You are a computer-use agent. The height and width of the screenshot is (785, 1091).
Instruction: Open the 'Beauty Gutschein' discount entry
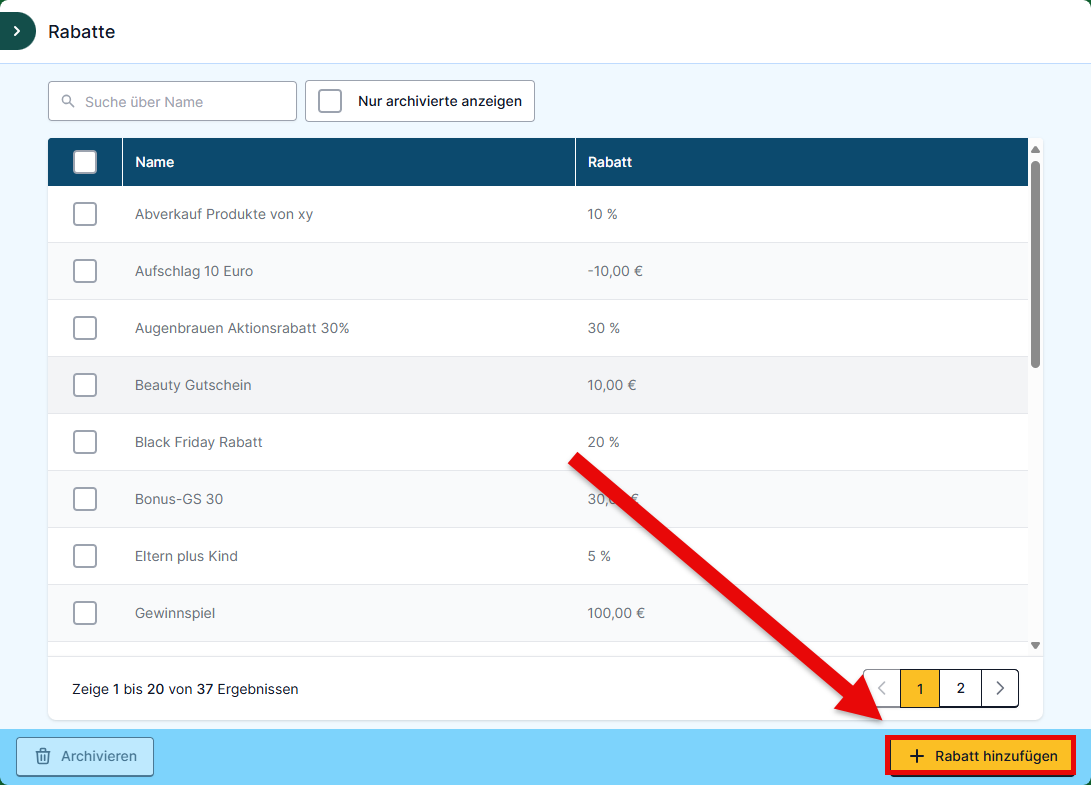(193, 385)
